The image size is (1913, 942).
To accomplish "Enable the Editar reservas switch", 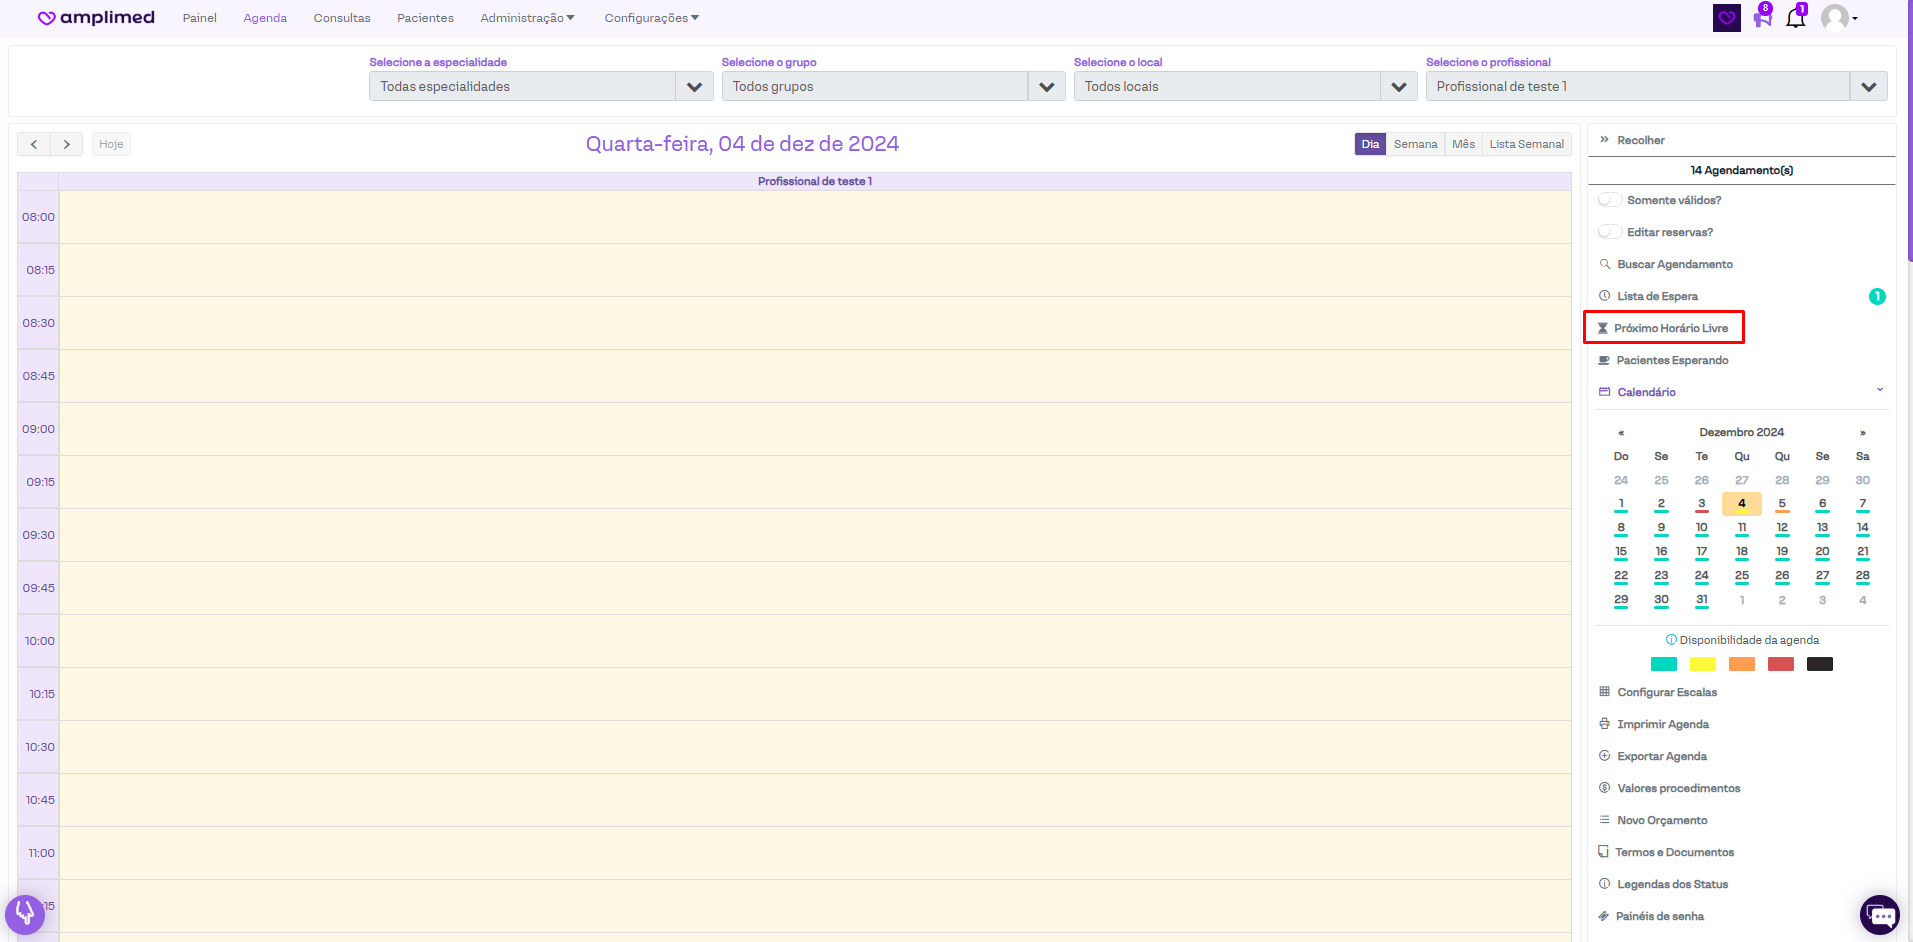I will pos(1609,232).
